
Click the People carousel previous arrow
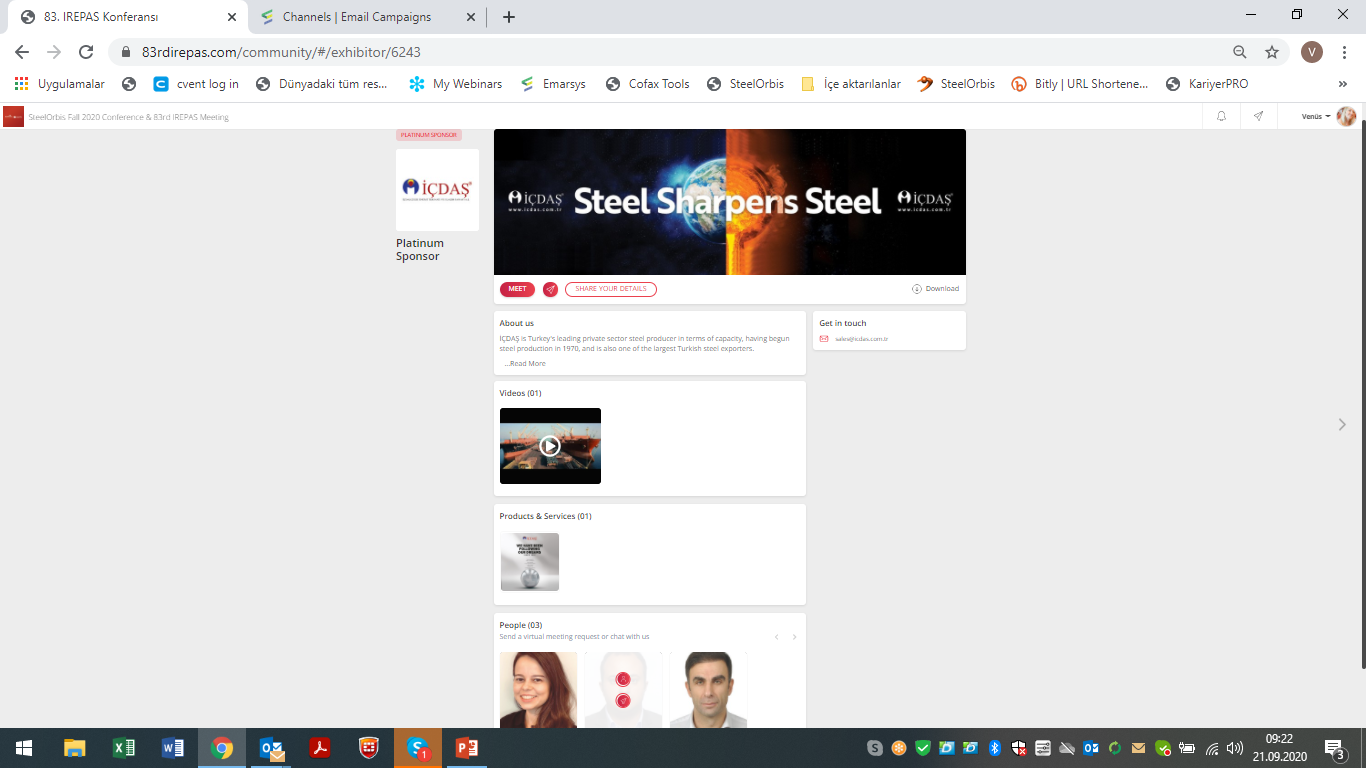tap(776, 637)
